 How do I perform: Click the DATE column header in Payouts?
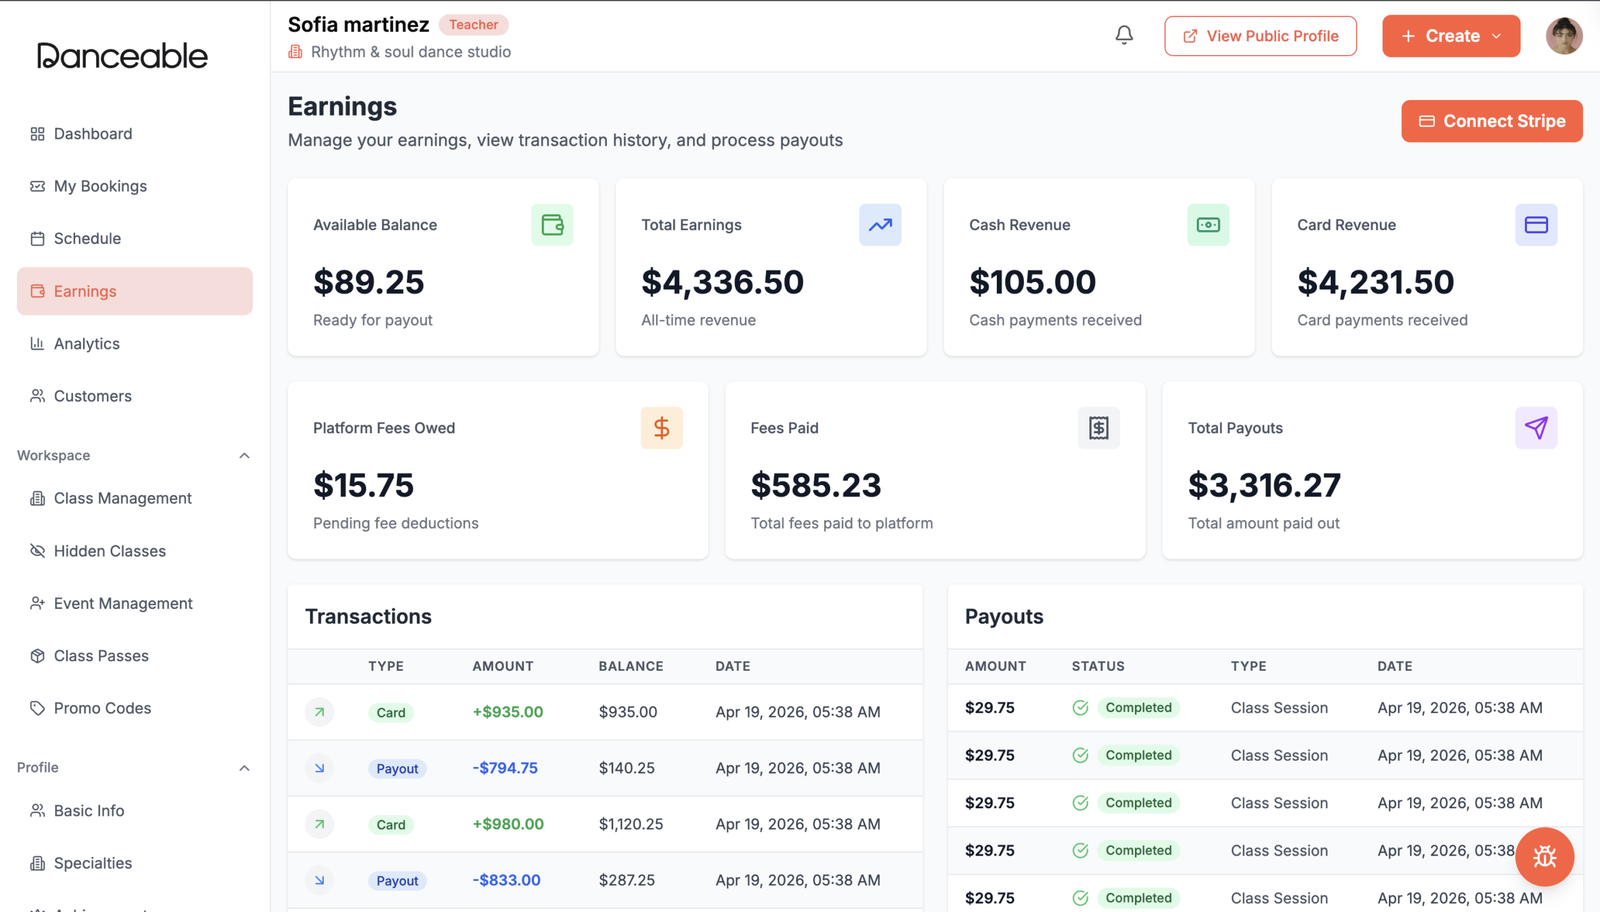[x=1395, y=666]
